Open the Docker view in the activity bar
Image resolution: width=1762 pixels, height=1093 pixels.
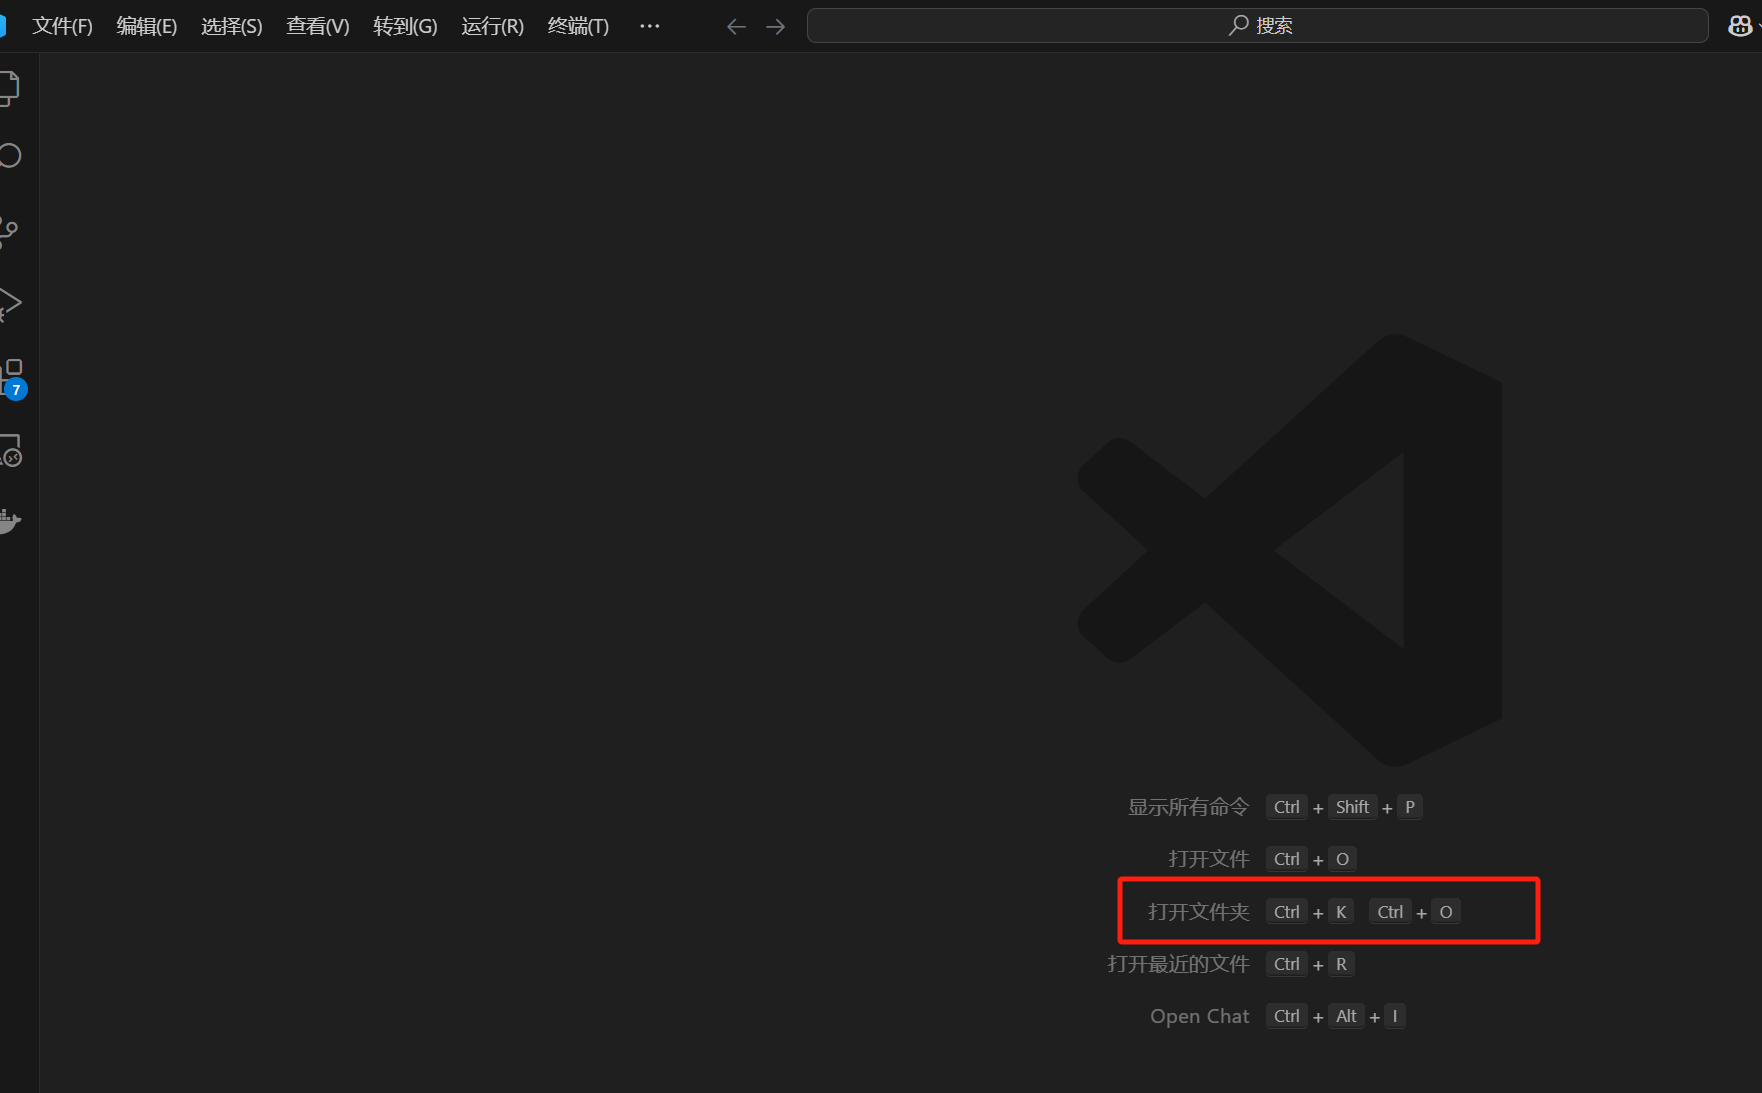point(10,521)
